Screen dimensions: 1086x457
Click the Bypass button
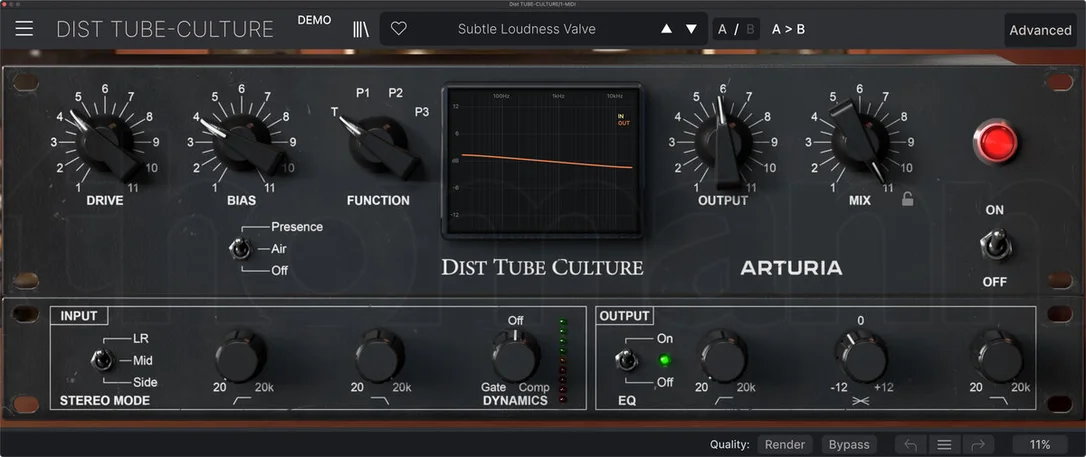click(x=849, y=445)
